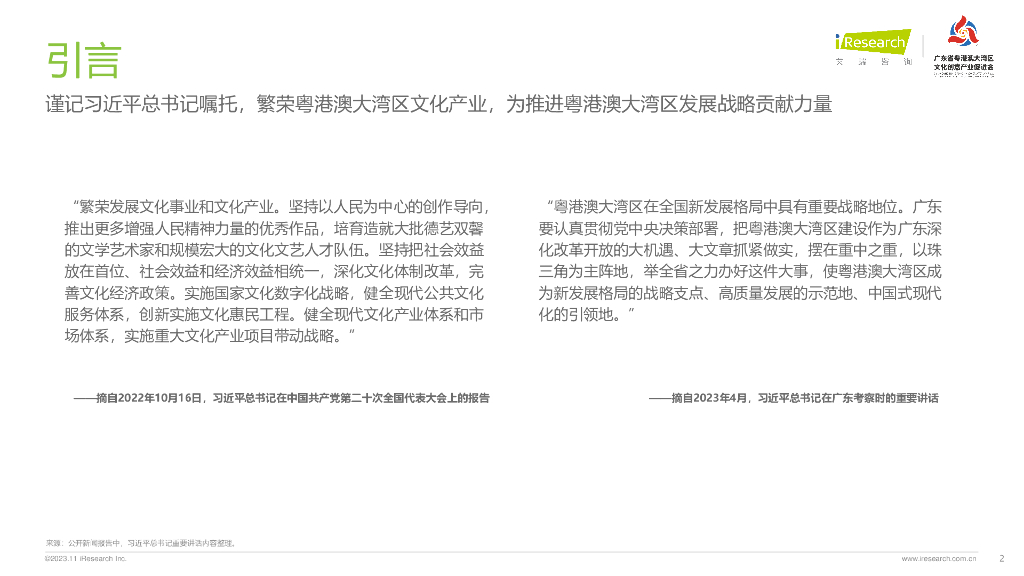Image resolution: width=1024 pixels, height=576 pixels.
Task: Click the phrase 为推进粤港澳大湾区发展战略贡献力量 in the subtitle
Action: click(669, 104)
